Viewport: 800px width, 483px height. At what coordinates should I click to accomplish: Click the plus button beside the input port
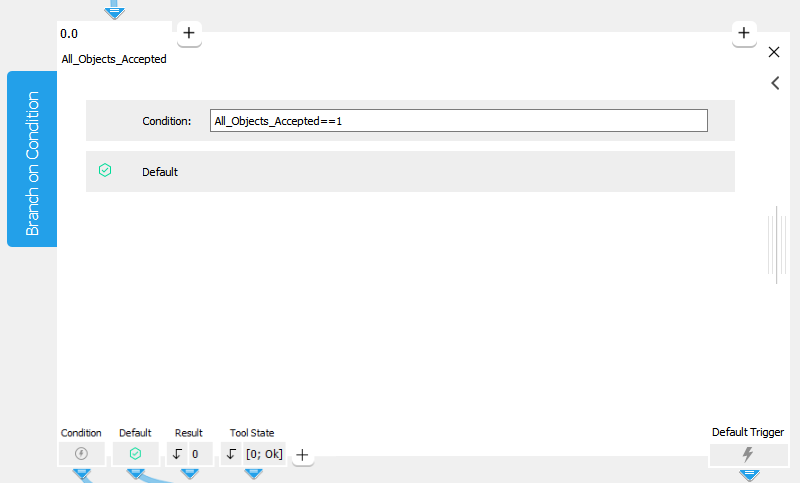coord(189,34)
